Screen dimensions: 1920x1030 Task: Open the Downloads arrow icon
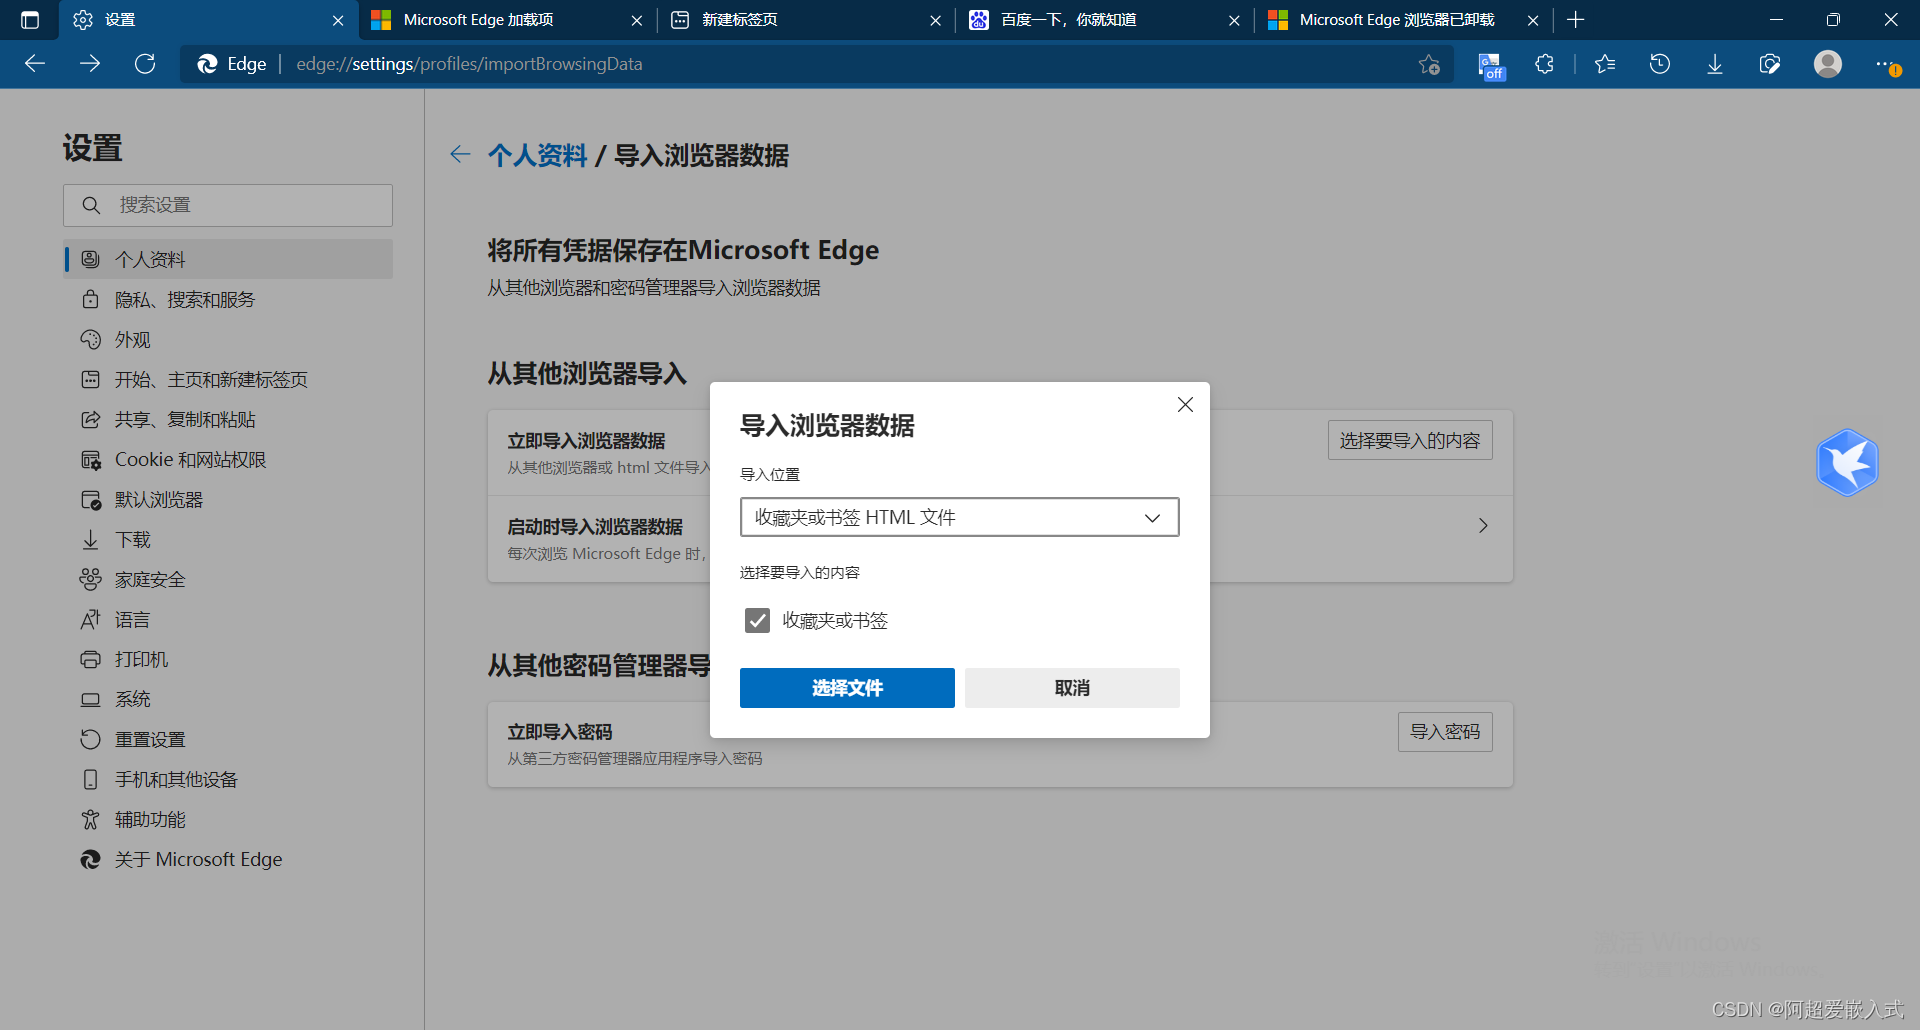[x=1715, y=64]
